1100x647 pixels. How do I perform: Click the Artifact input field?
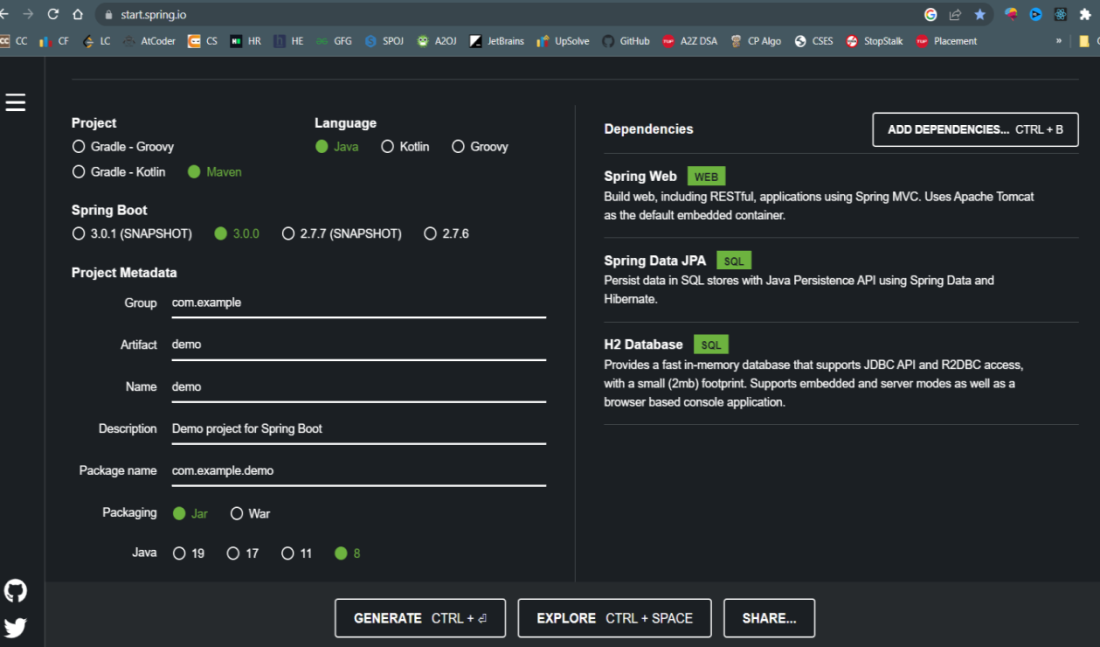(x=358, y=345)
